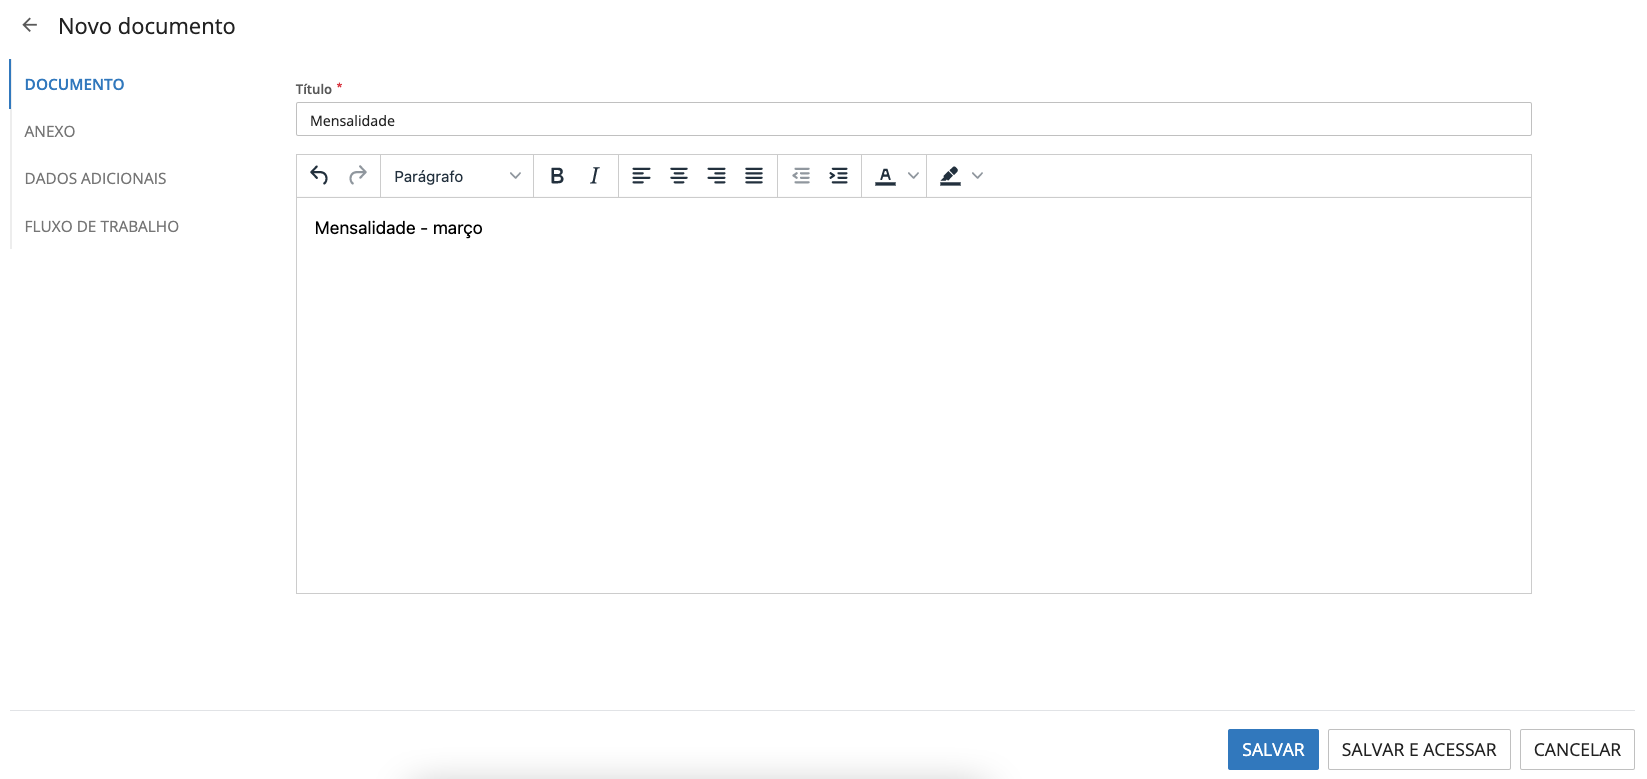Click the 'Novo documento' heading
This screenshot has height=779, width=1647.
147,26
